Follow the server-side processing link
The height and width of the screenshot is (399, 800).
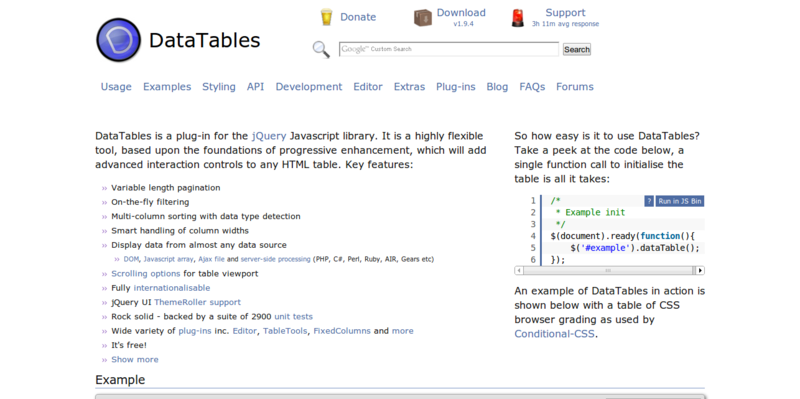coord(276,259)
